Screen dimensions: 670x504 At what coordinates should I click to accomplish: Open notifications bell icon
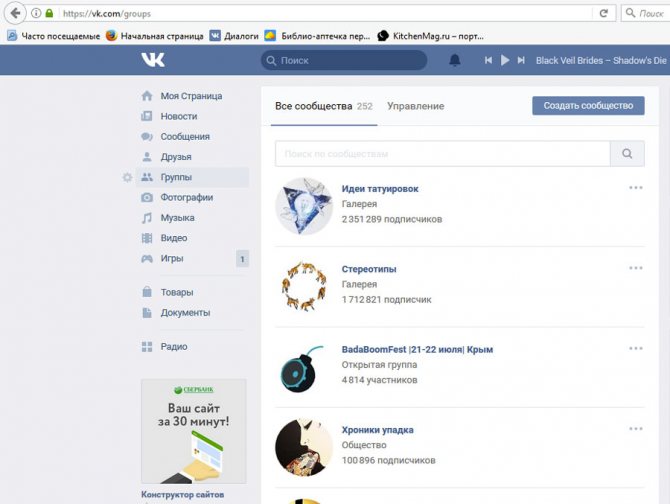coord(455,61)
